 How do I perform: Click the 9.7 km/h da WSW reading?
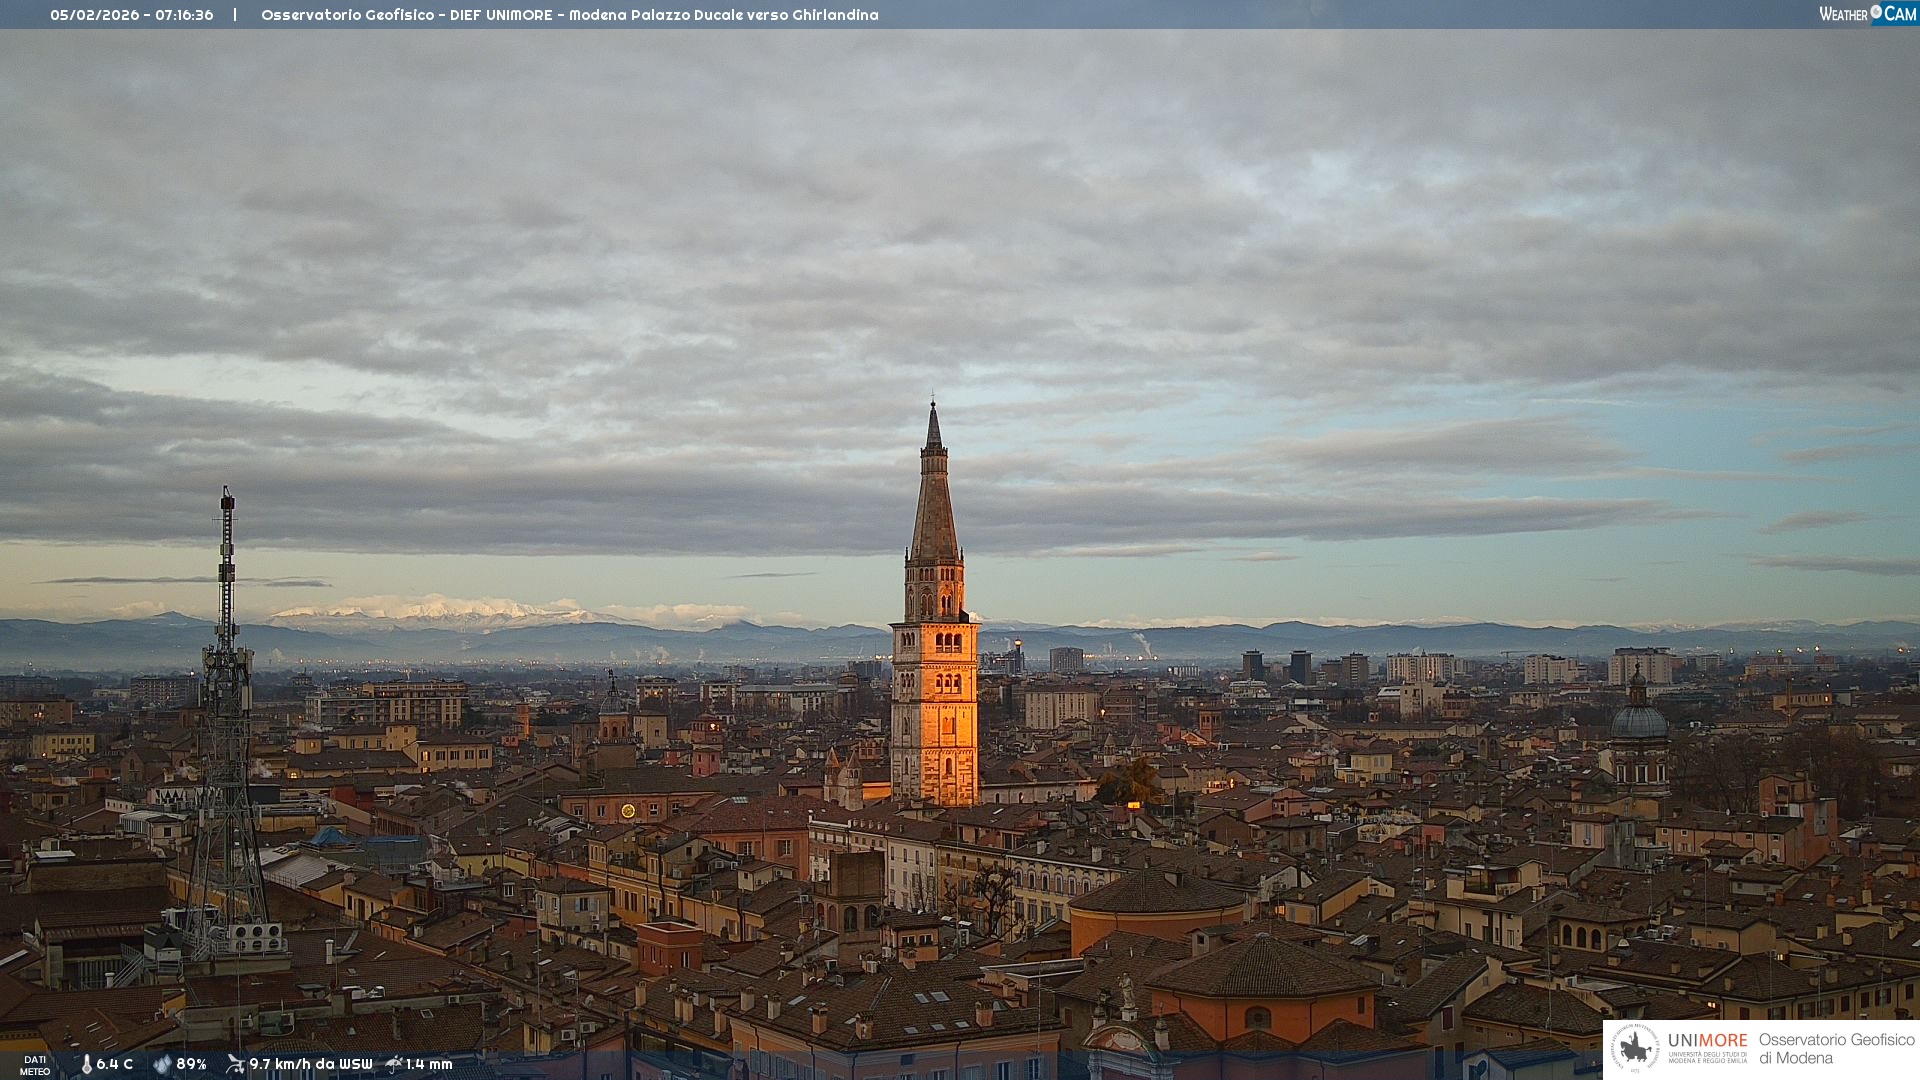pyautogui.click(x=310, y=1064)
